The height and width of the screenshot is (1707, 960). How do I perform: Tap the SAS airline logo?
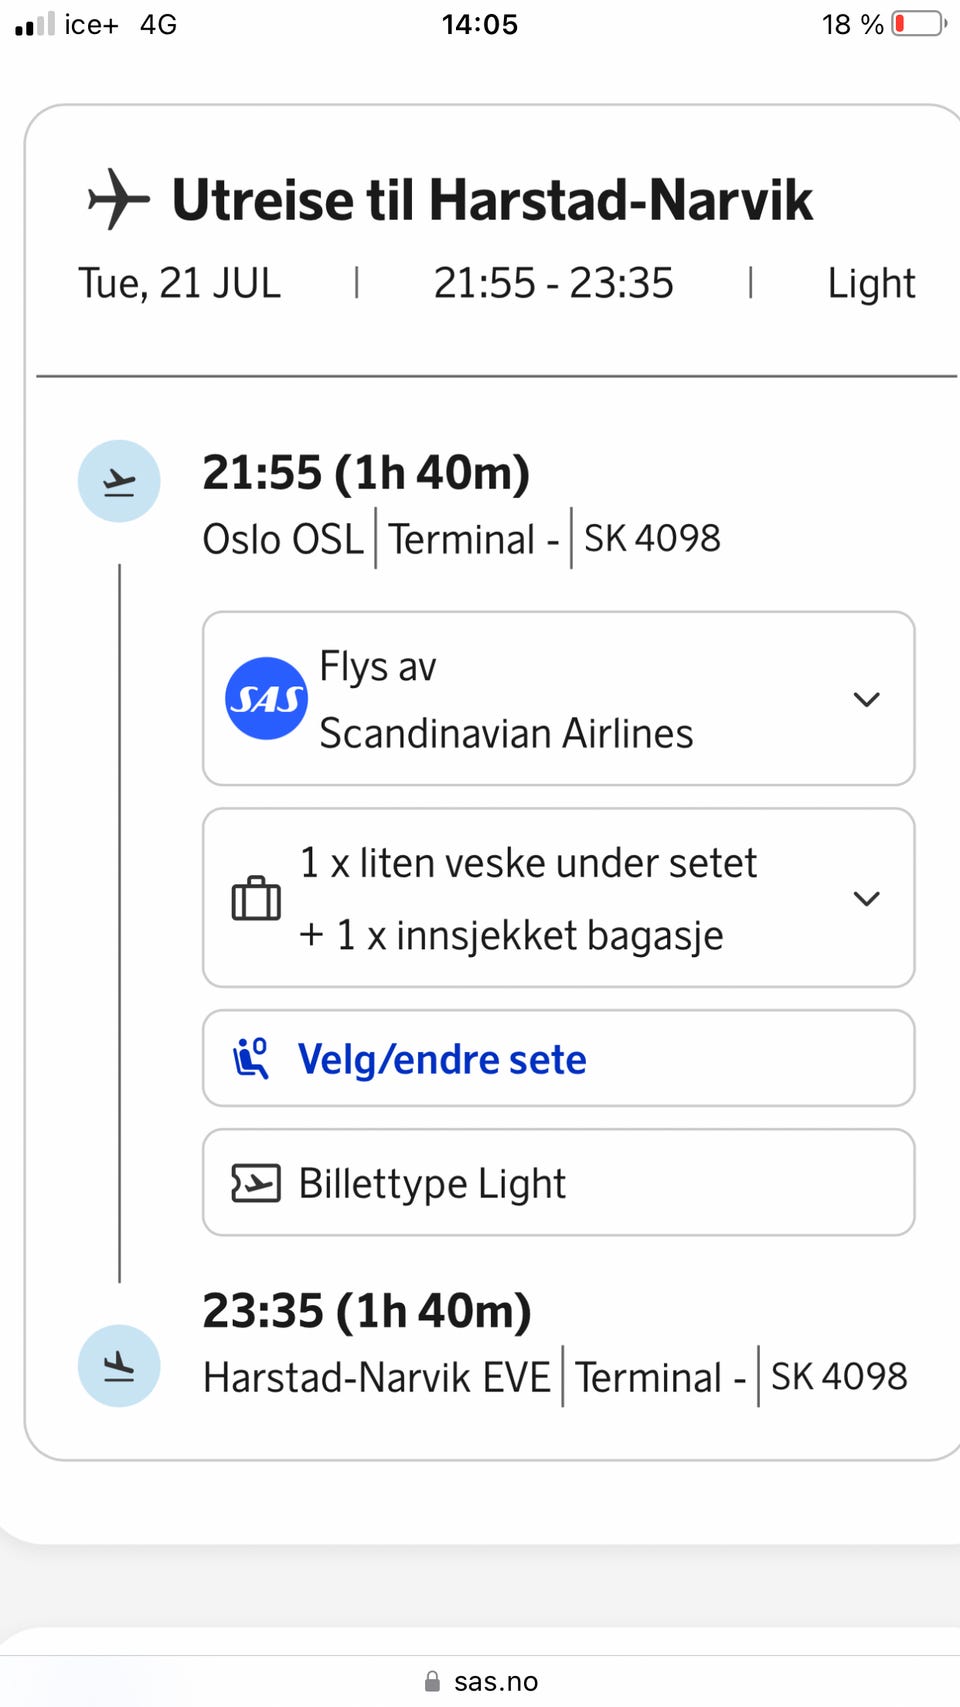tap(266, 698)
